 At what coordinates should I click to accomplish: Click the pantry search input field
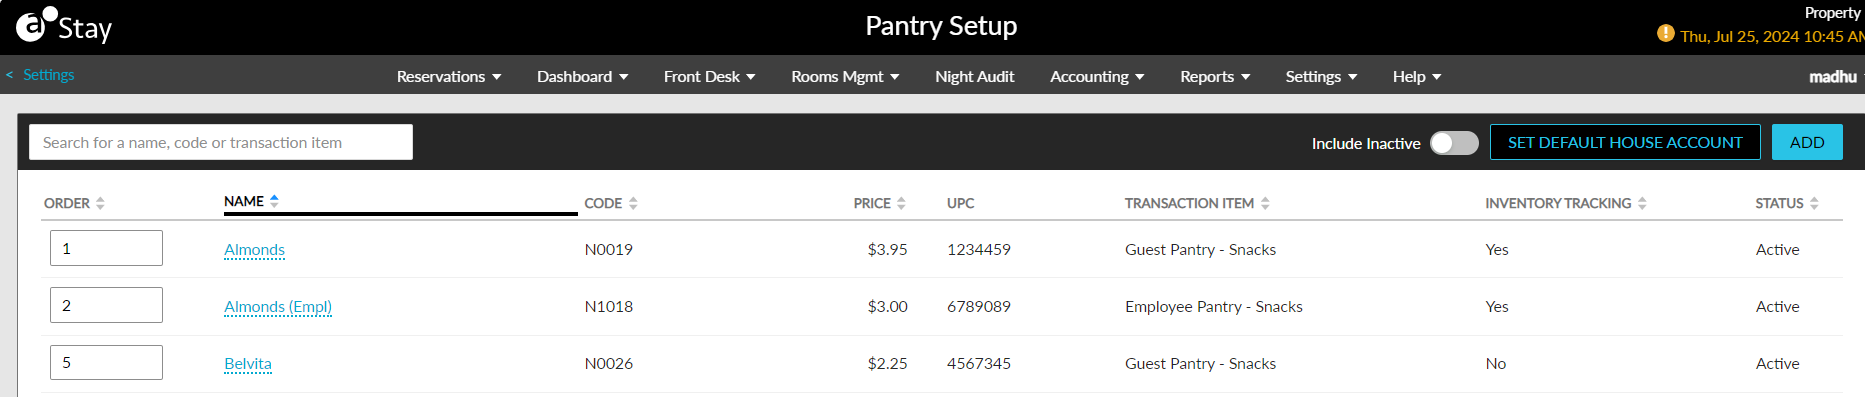tap(221, 142)
